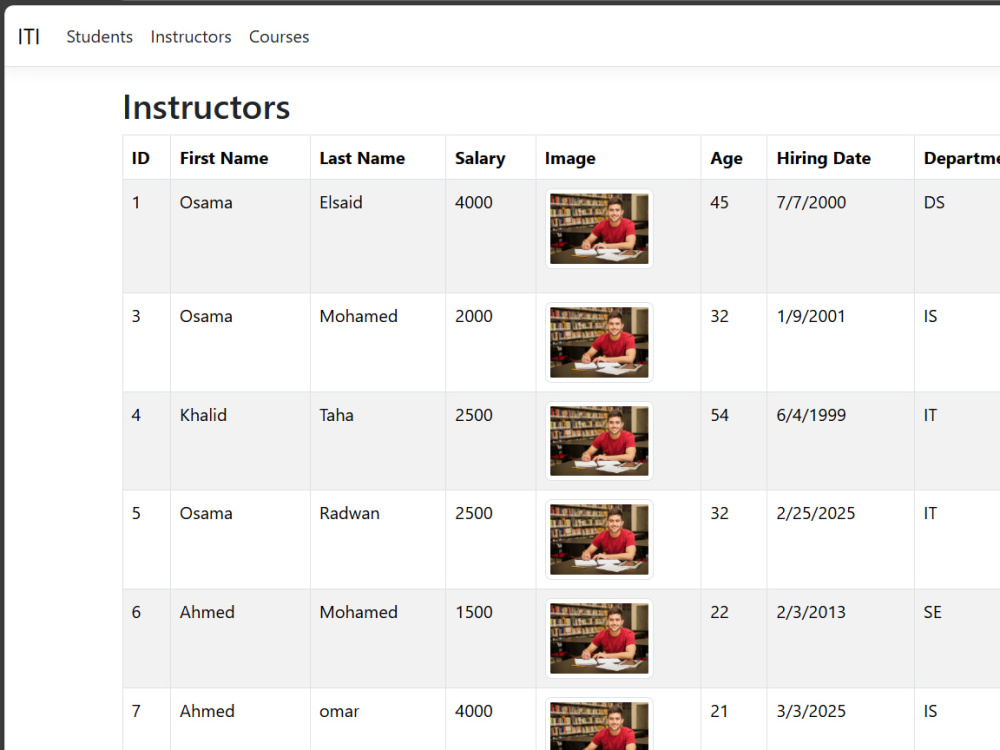This screenshot has width=1000, height=750.
Task: Click the First Name column header
Action: [x=224, y=158]
